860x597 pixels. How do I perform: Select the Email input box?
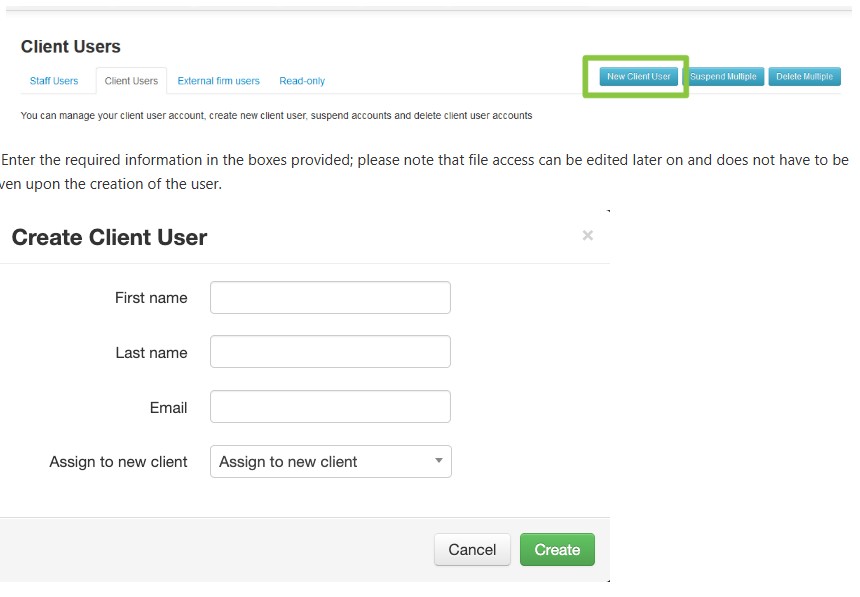[330, 407]
